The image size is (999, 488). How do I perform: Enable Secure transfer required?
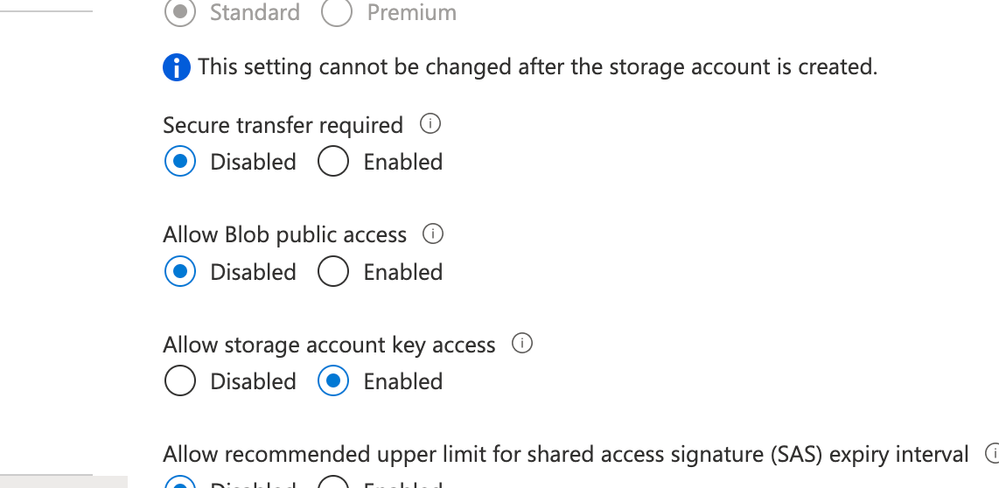point(333,162)
